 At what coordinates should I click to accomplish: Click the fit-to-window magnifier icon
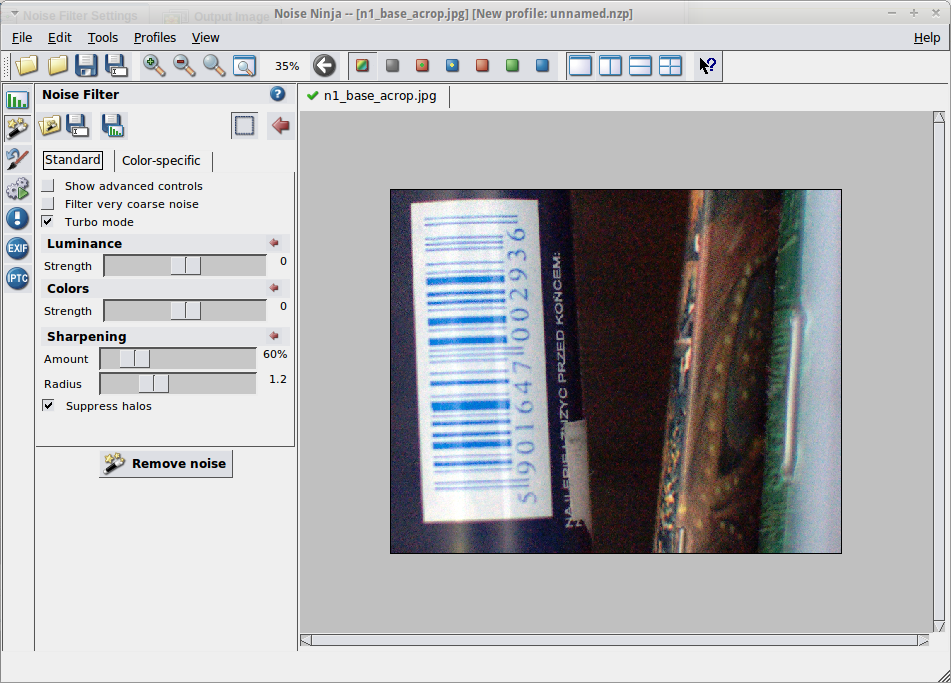[x=244, y=66]
